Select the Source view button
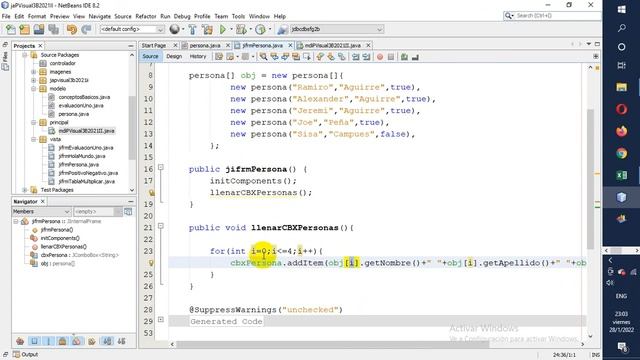The image size is (640, 360). 150,57
